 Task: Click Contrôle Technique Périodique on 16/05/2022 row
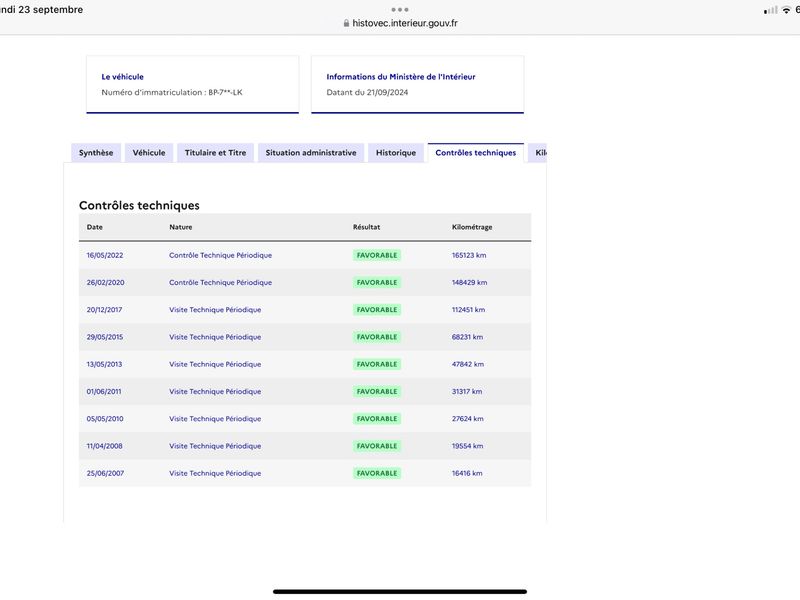pos(220,255)
